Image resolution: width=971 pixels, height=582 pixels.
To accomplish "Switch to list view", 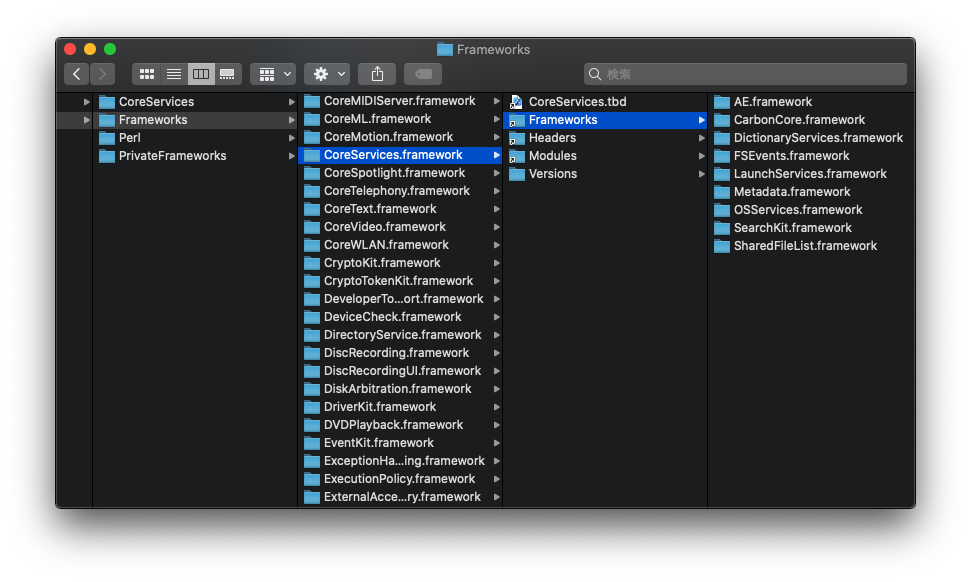I will (173, 73).
